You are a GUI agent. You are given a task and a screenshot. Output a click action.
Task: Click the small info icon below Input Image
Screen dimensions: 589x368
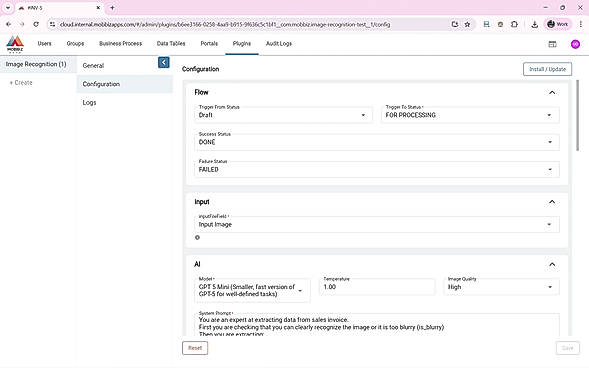point(198,237)
